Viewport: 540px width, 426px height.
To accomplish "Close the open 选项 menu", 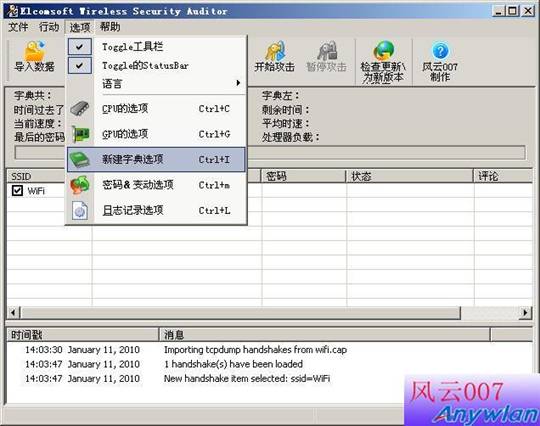I will (x=80, y=27).
